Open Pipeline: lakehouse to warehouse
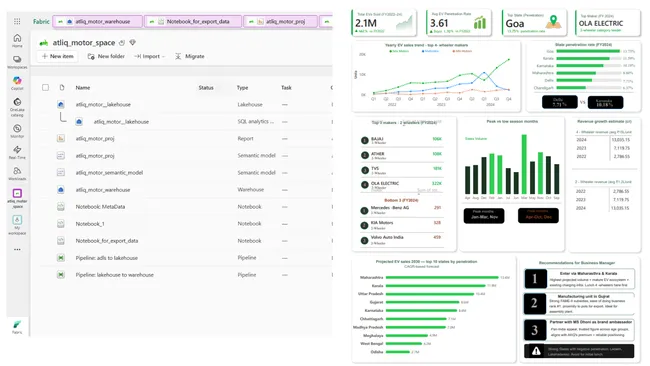Screen dimensions: 650x366 114,275
